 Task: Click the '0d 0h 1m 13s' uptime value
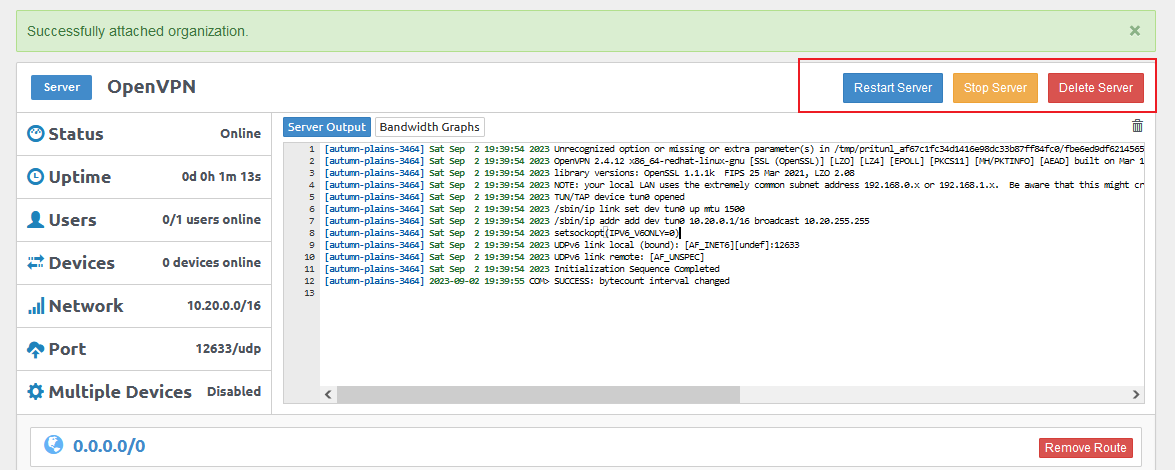coord(222,177)
